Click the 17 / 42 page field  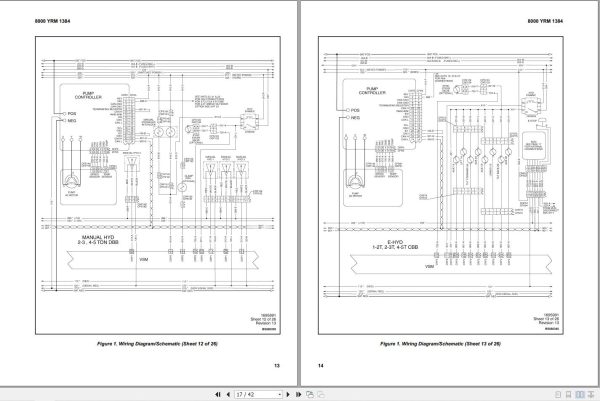point(256,394)
